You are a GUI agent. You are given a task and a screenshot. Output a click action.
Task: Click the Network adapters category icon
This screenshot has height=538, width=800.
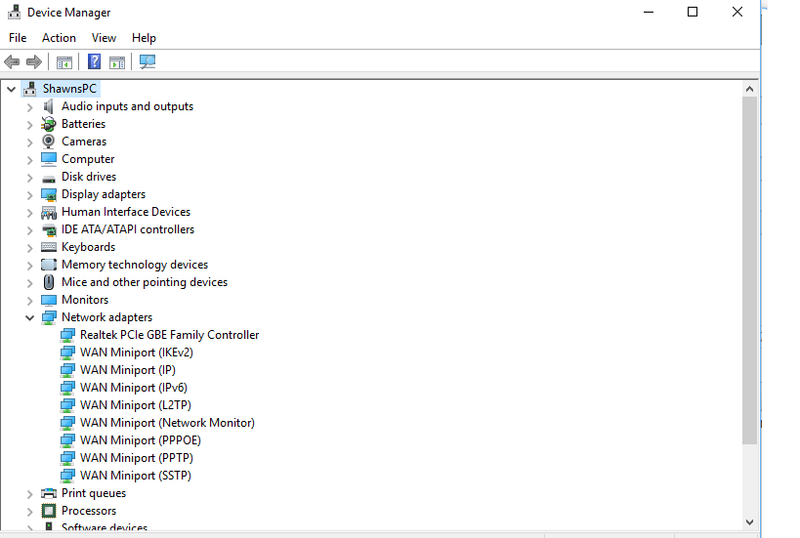(48, 317)
